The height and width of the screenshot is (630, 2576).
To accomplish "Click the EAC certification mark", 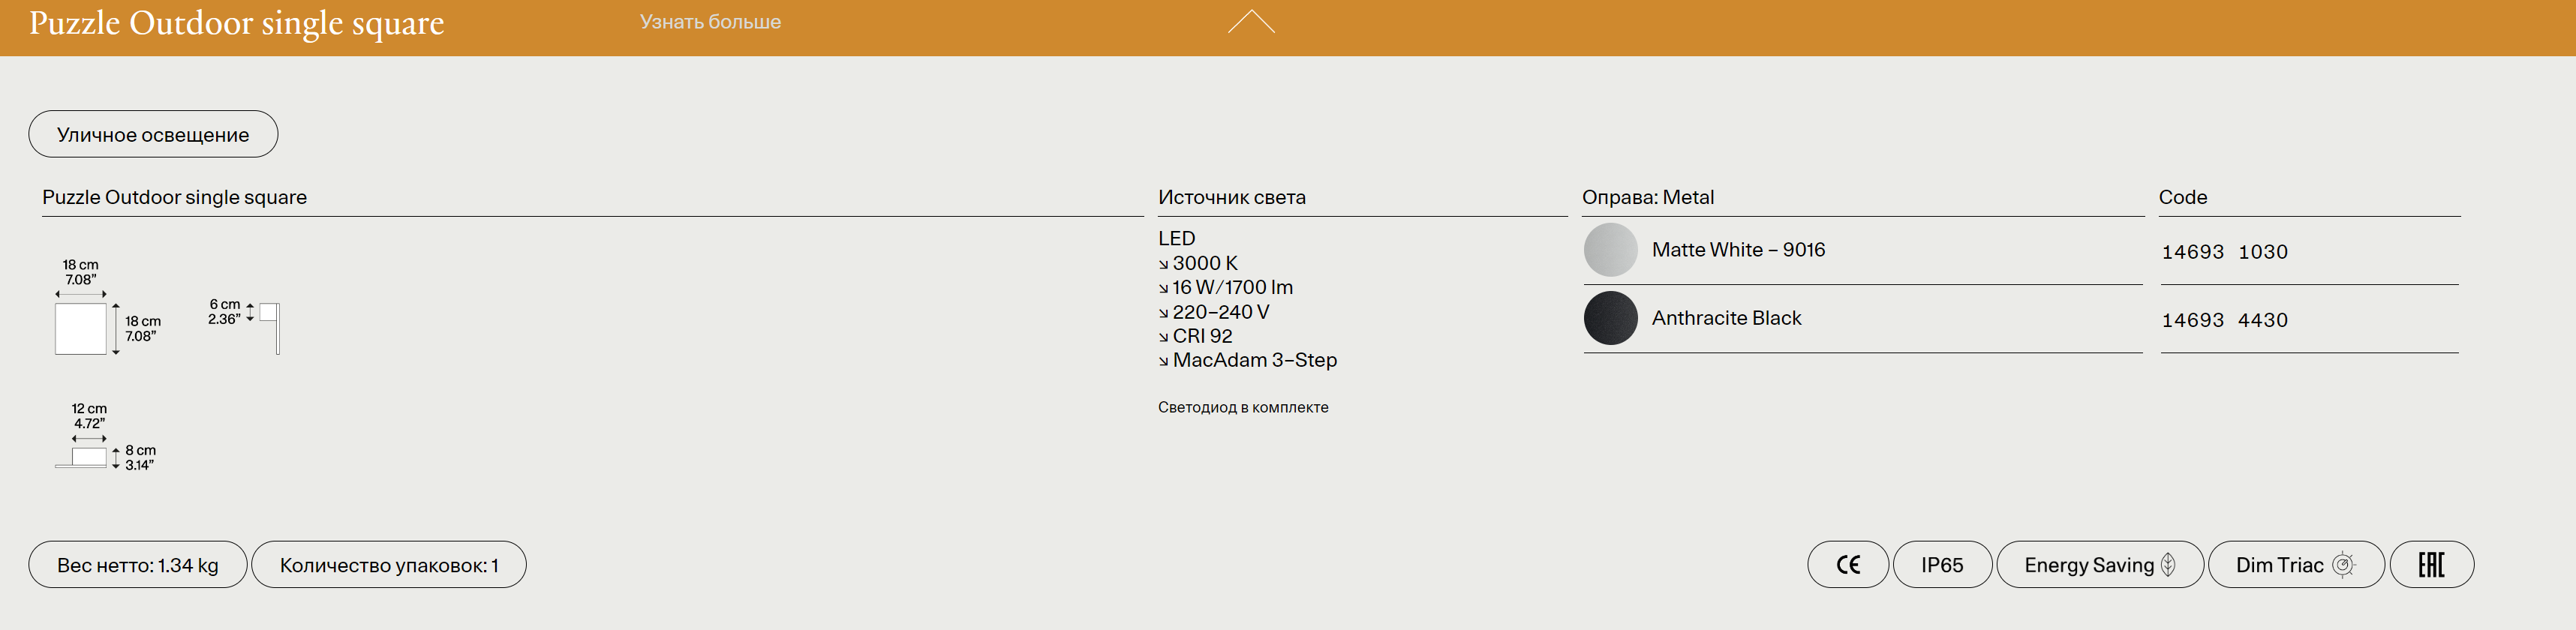I will 2431,565.
